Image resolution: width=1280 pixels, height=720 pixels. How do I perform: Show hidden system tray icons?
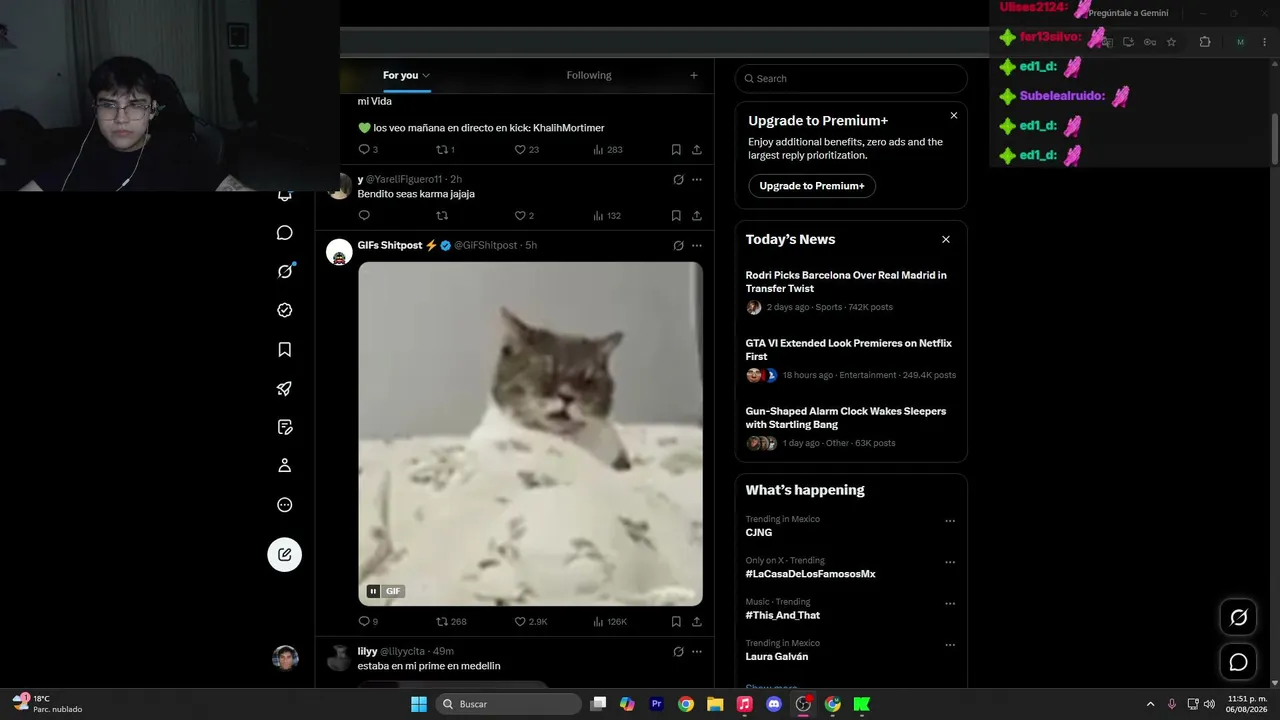click(1150, 704)
